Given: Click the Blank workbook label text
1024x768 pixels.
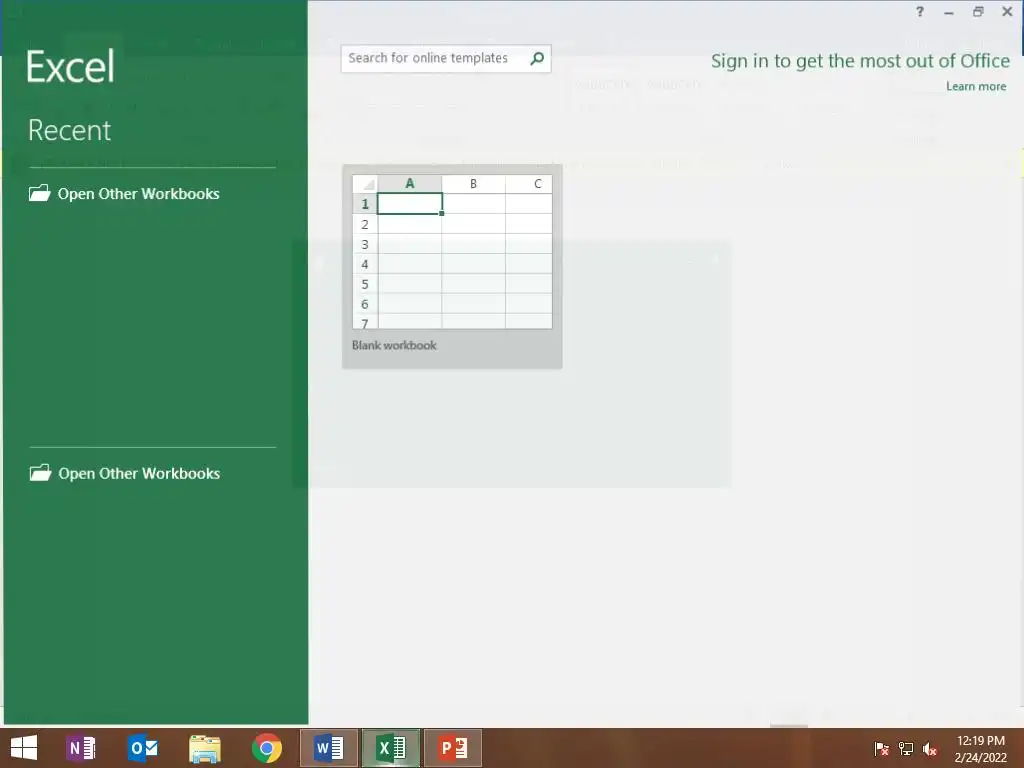Looking at the screenshot, I should pyautogui.click(x=394, y=345).
